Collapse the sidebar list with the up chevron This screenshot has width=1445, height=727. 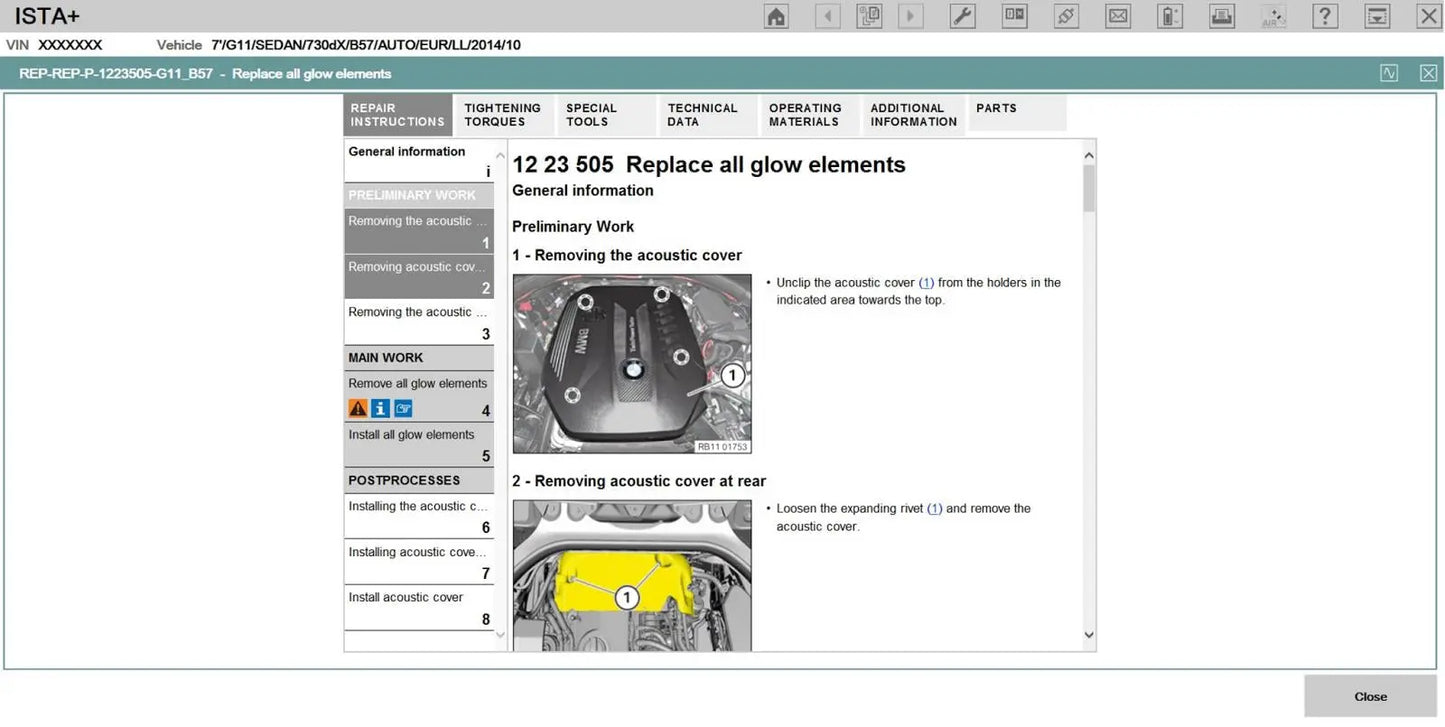click(500, 155)
